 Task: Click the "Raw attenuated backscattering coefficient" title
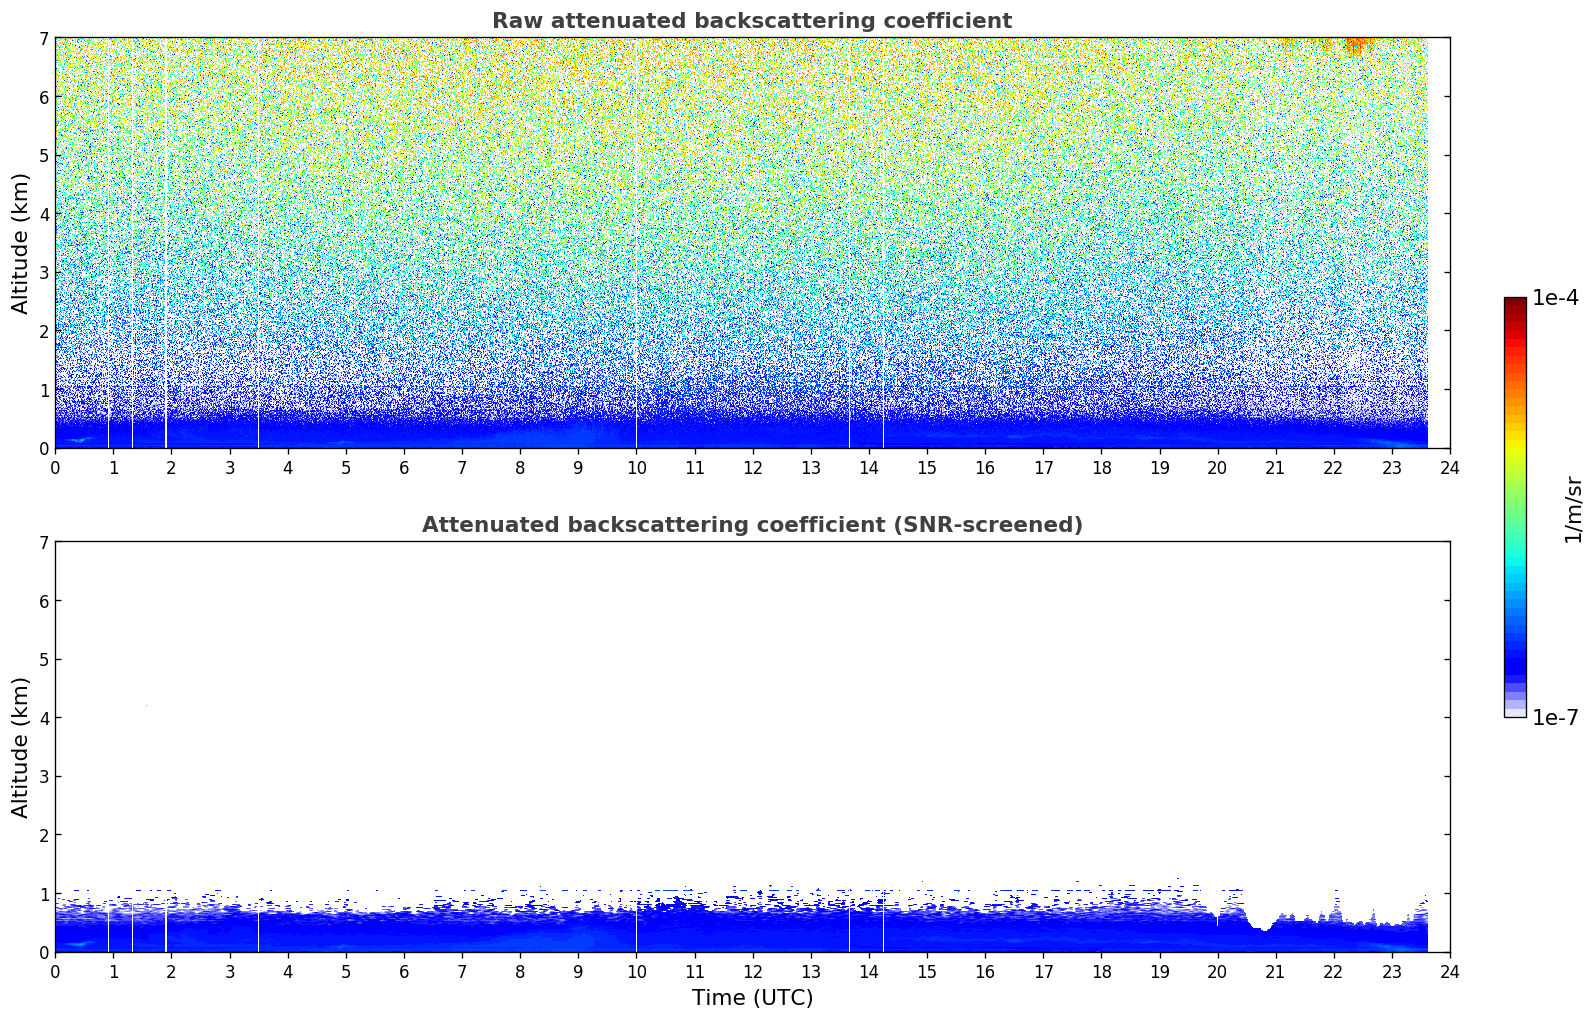(x=751, y=21)
